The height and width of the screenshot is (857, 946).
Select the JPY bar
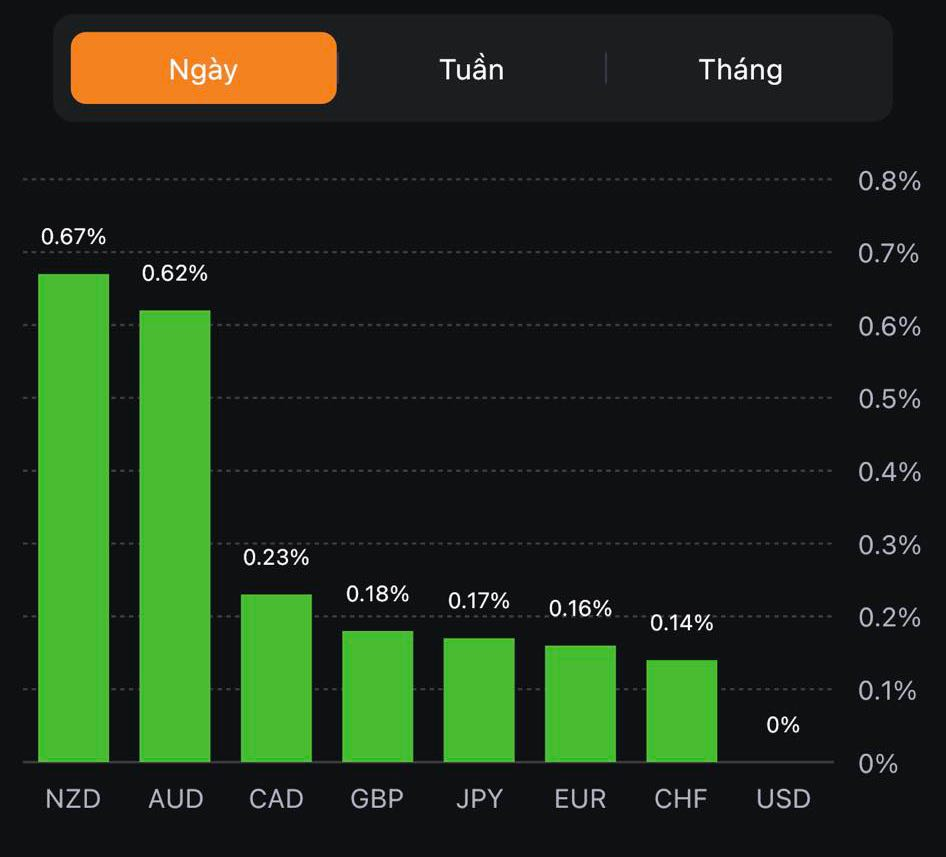[479, 700]
